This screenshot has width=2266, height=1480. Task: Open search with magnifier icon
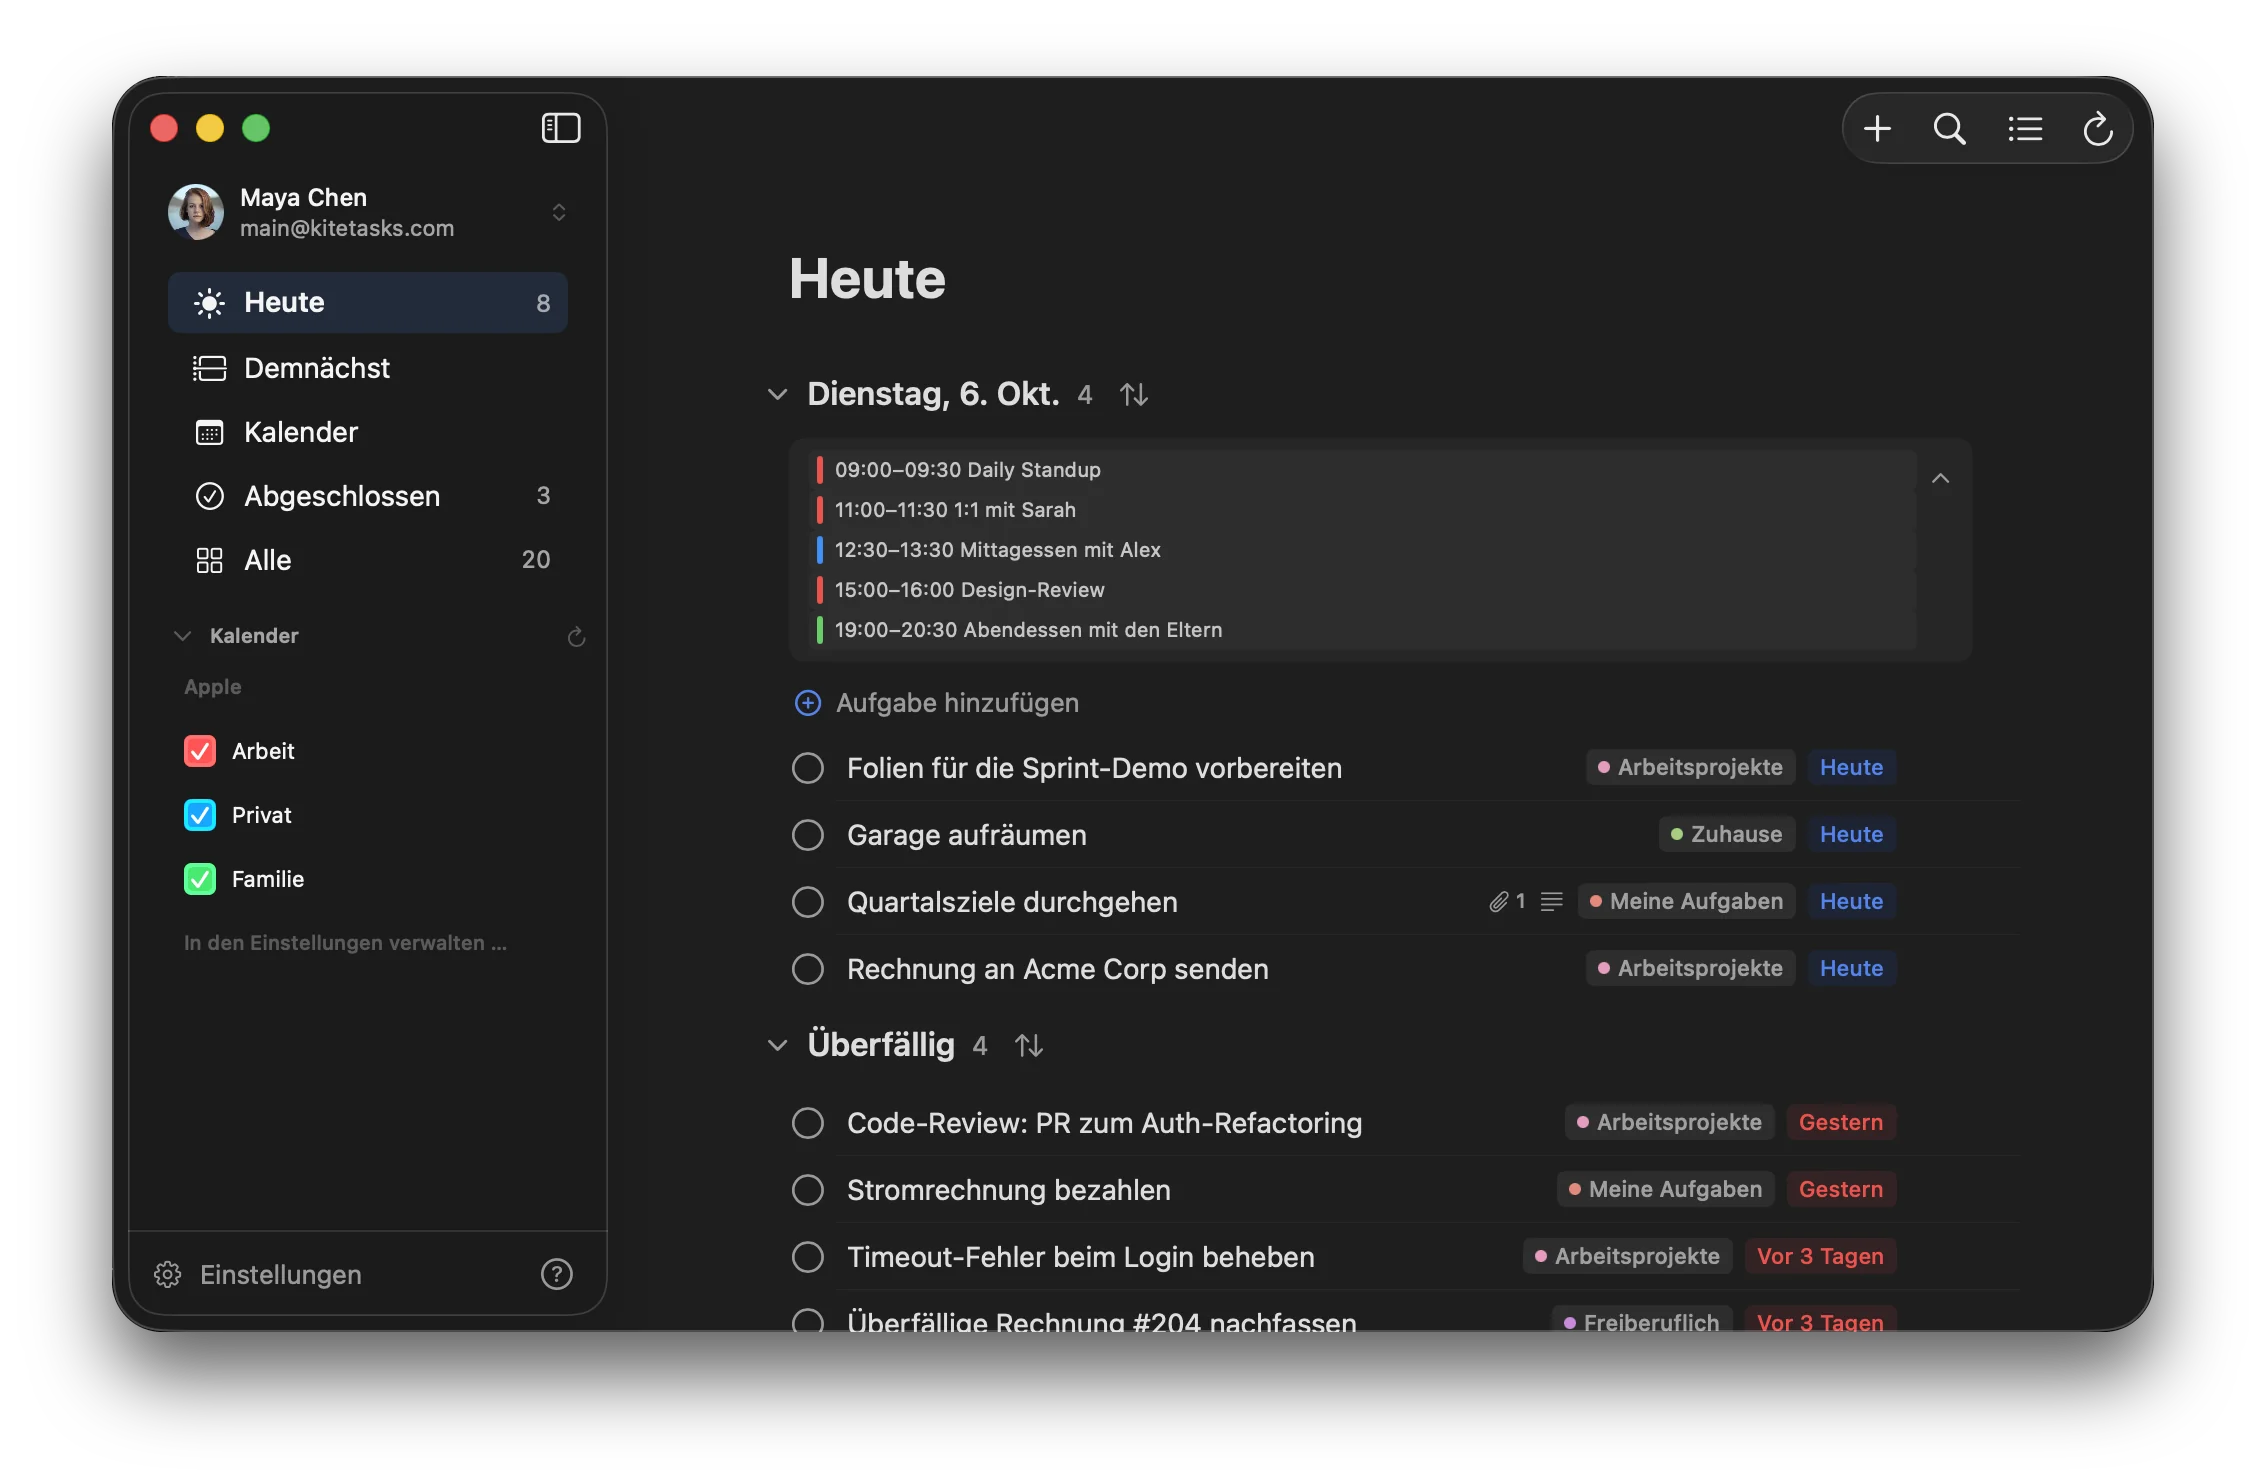pos(1949,128)
